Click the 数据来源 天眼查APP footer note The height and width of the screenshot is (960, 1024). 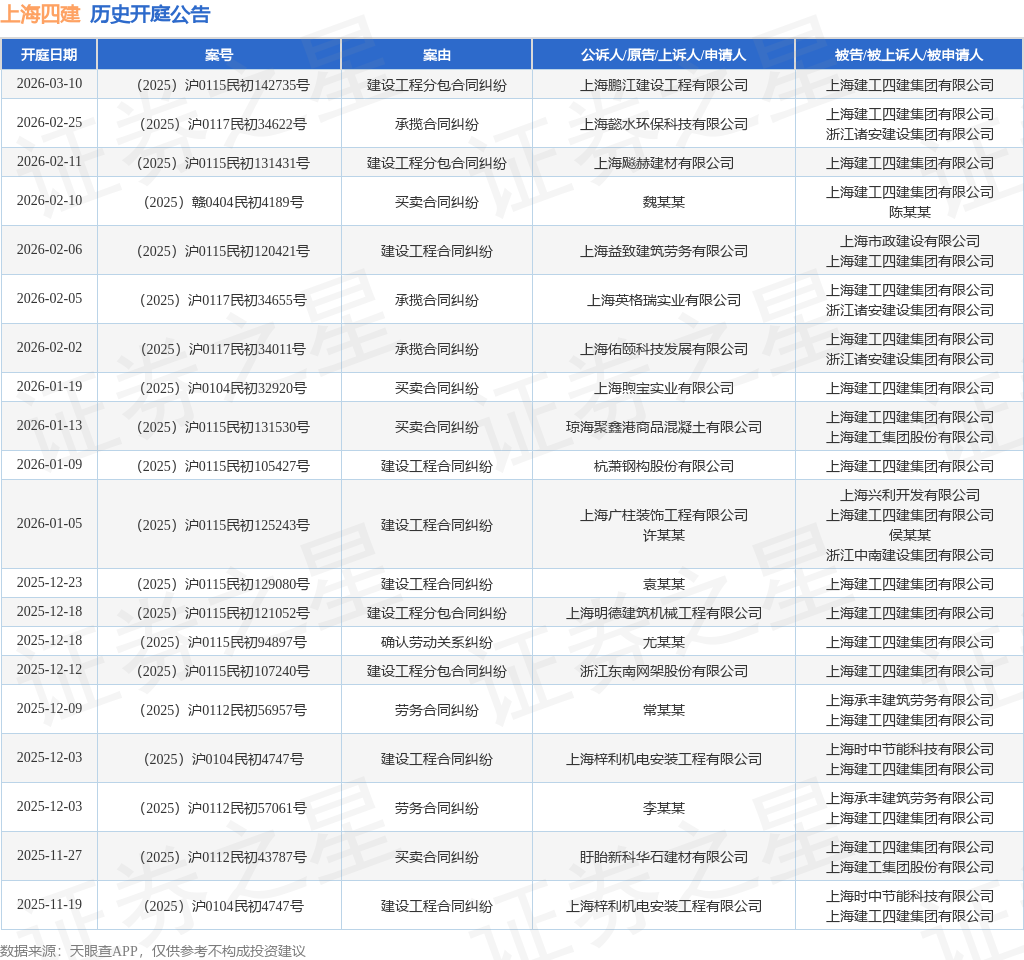pyautogui.click(x=153, y=951)
